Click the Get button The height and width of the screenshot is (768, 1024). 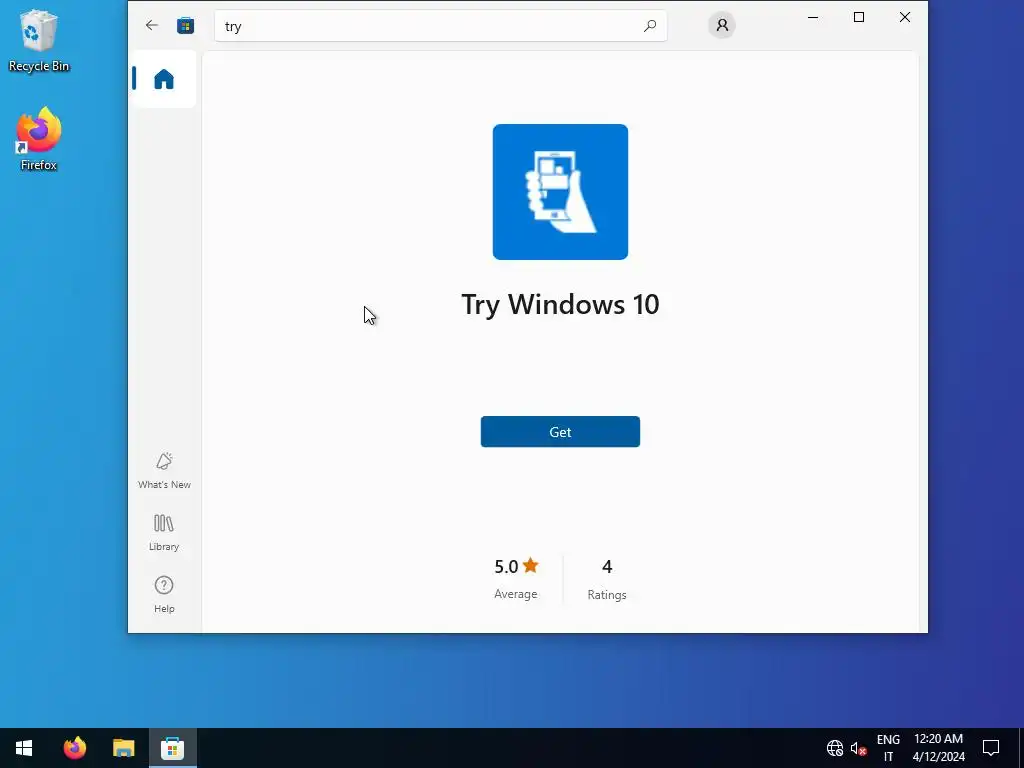click(x=560, y=432)
